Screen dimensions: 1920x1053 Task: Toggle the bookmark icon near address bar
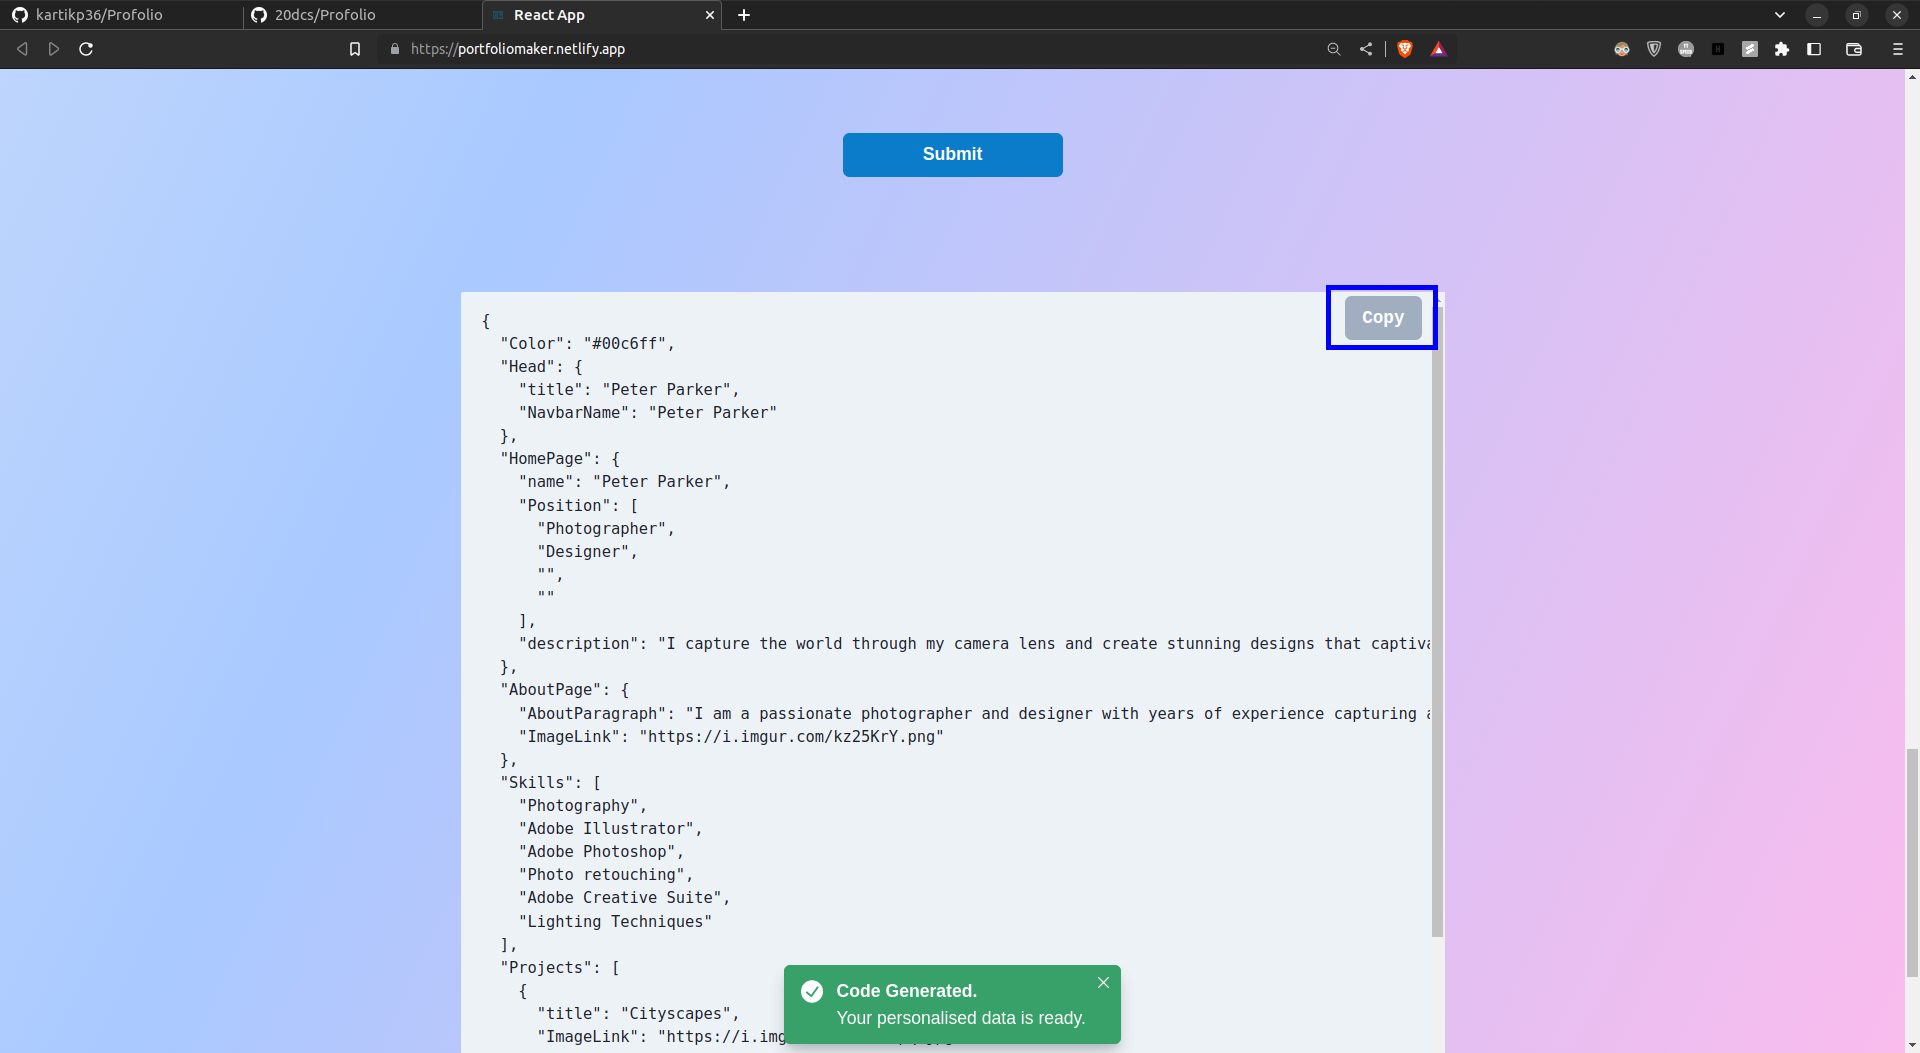355,48
